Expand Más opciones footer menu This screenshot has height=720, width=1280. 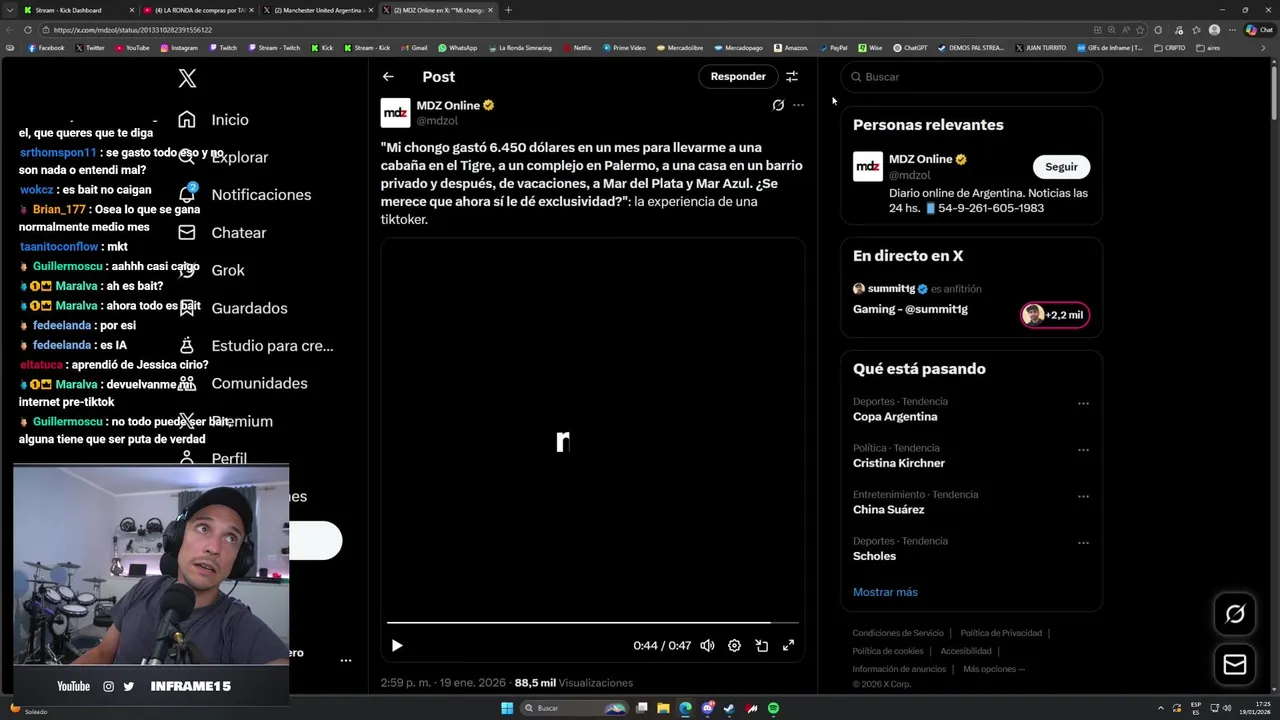994,669
